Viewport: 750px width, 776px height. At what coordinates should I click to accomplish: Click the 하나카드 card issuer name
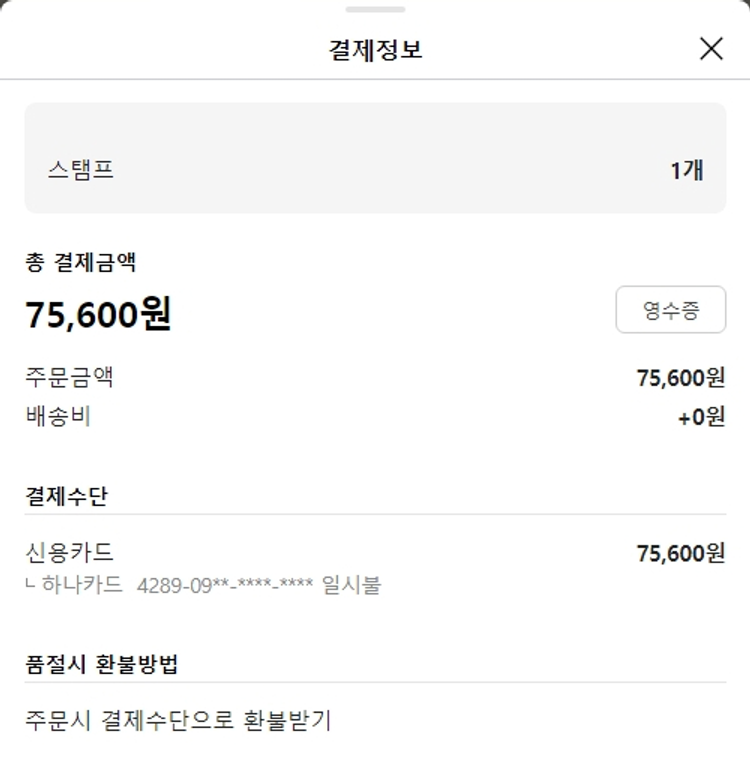(x=83, y=585)
